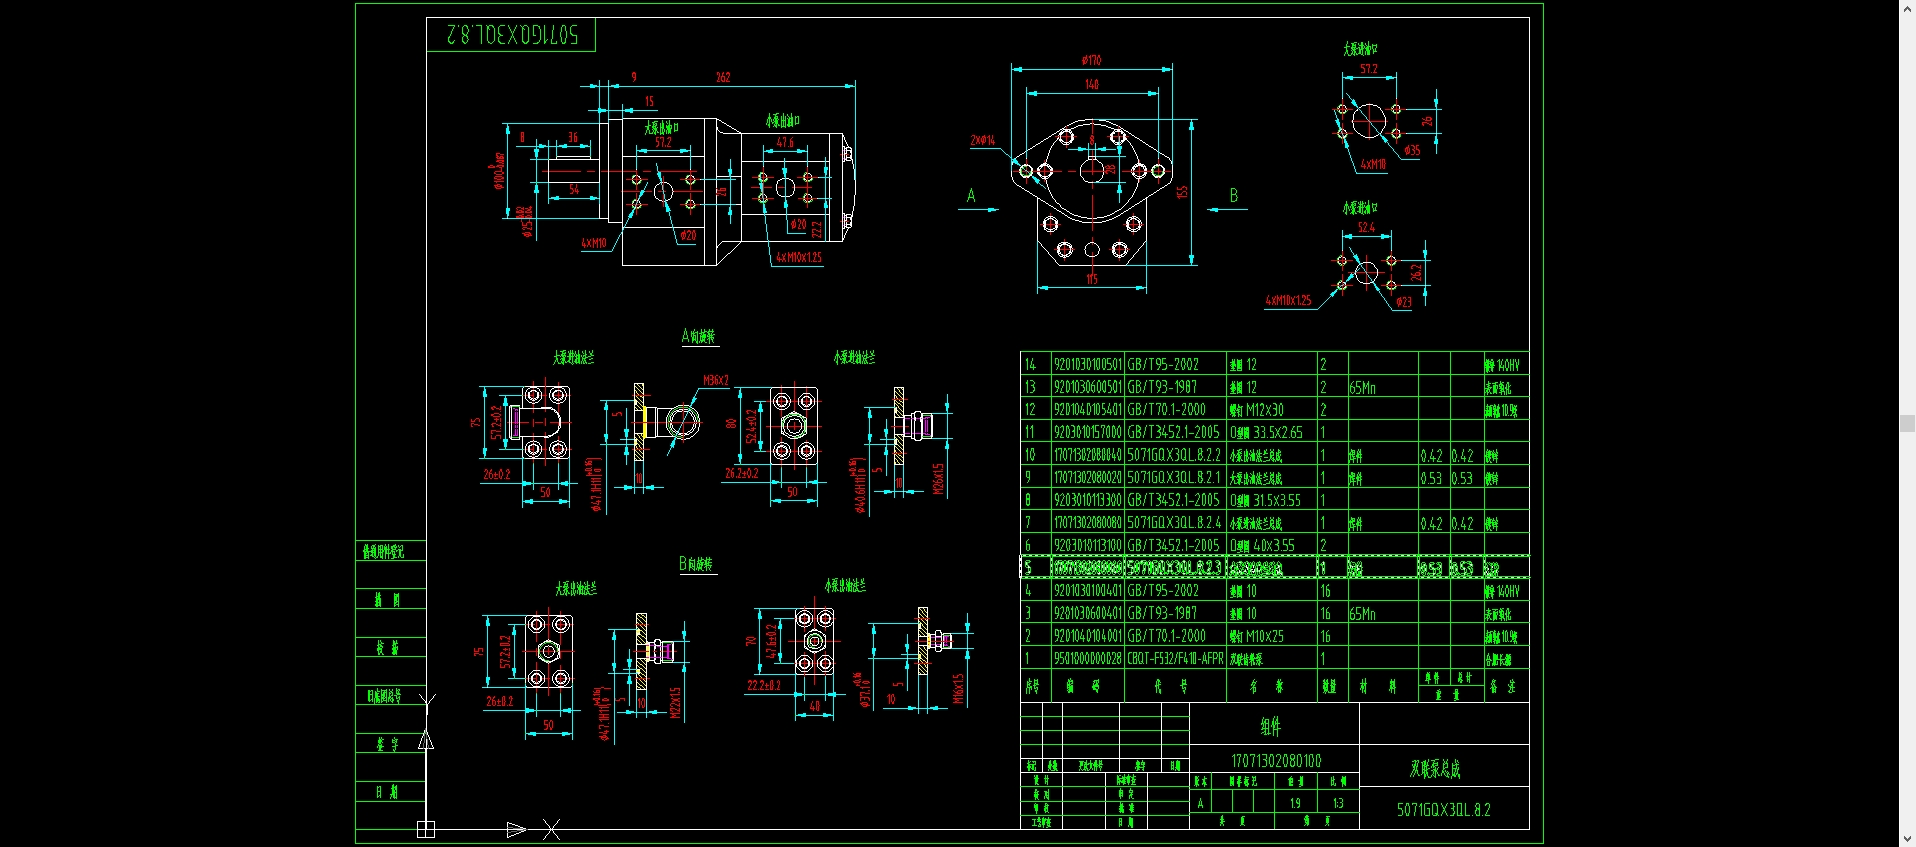This screenshot has width=1916, height=847.
Task: Select 5071GQX3QL.8.2.2 in row 10
Action: tap(1174, 455)
